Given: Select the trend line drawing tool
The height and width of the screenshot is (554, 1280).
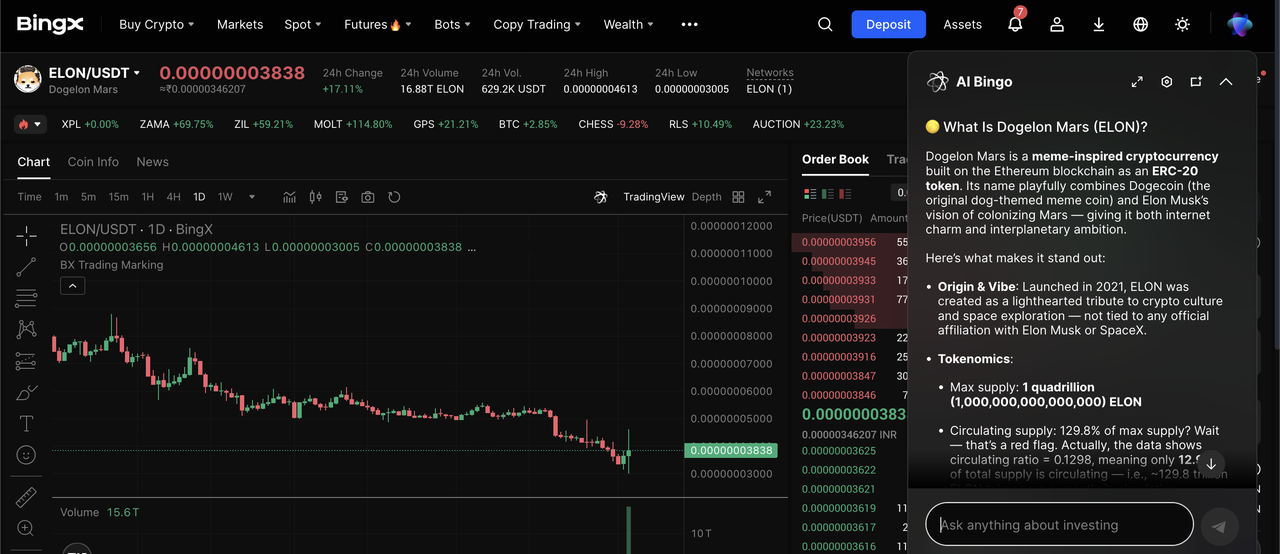Looking at the screenshot, I should click(27, 267).
